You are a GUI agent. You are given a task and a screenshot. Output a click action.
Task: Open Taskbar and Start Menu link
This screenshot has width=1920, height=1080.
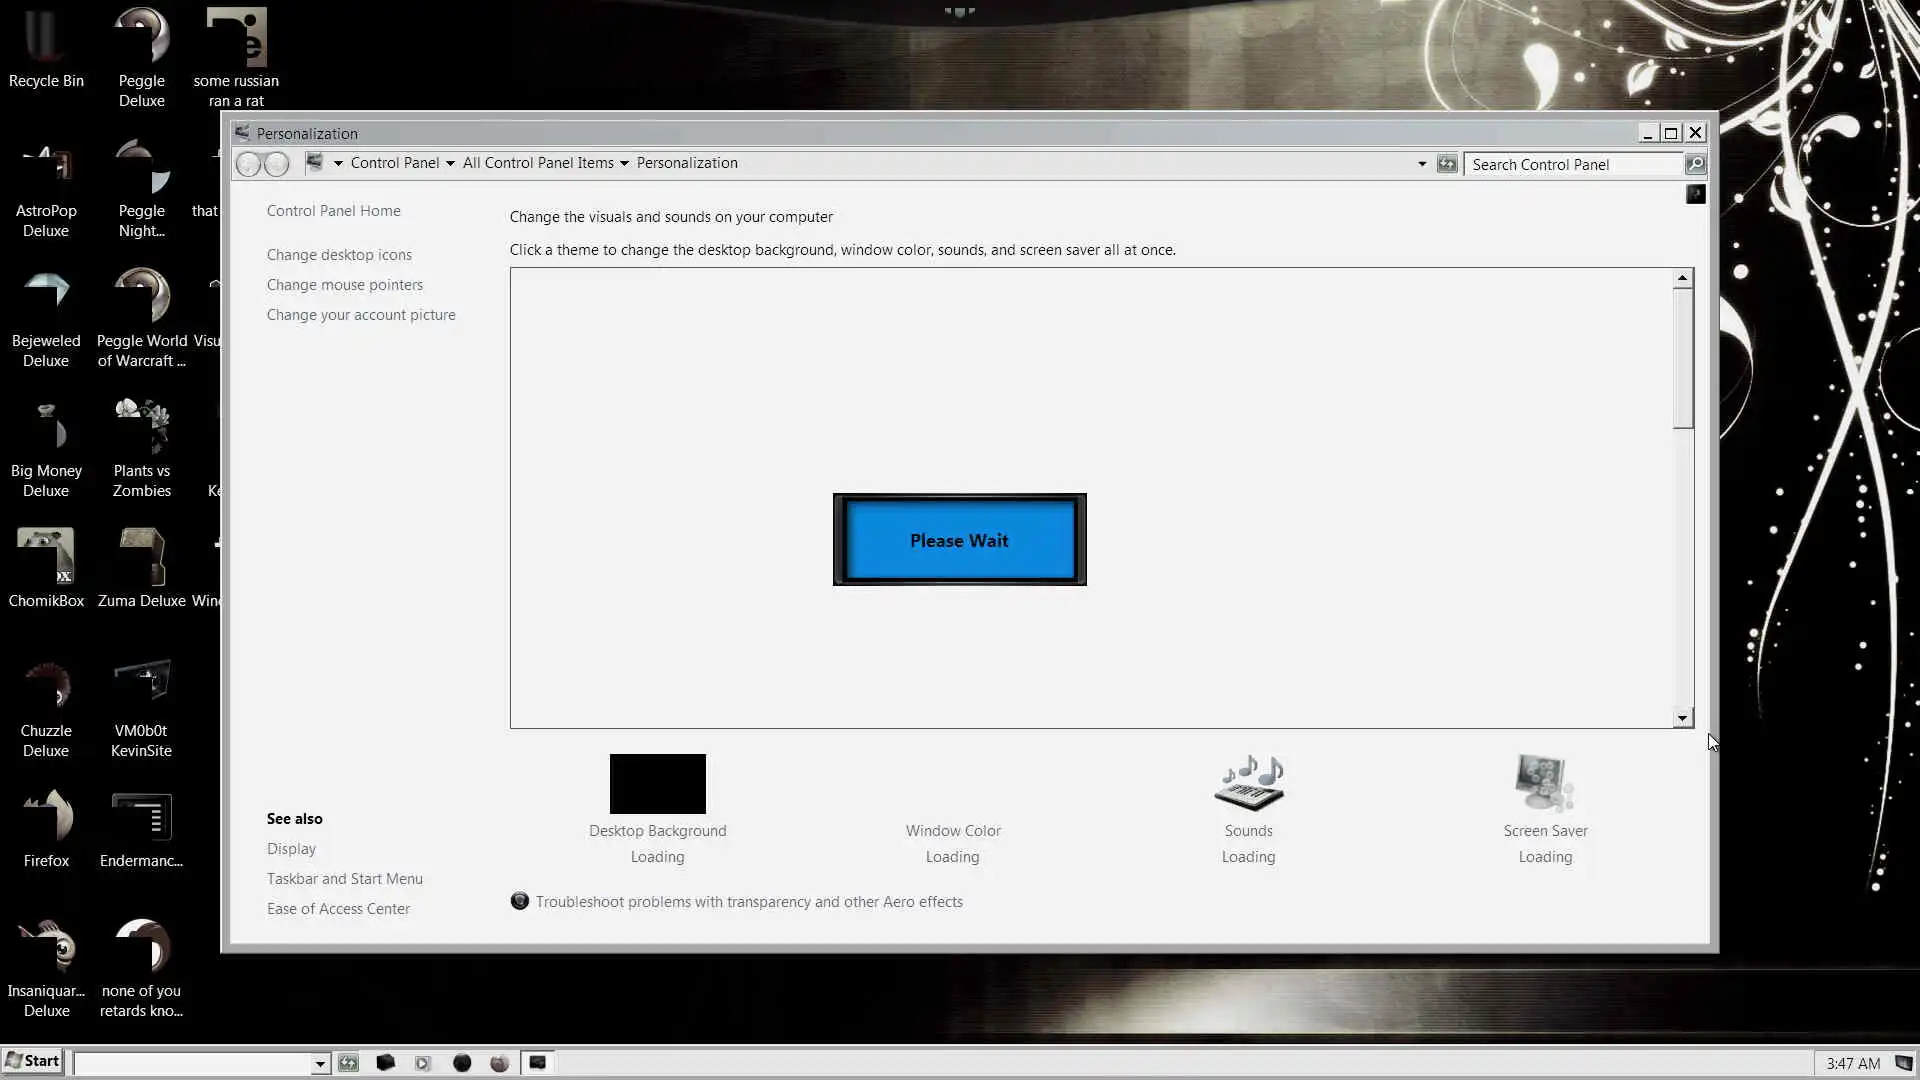(344, 879)
